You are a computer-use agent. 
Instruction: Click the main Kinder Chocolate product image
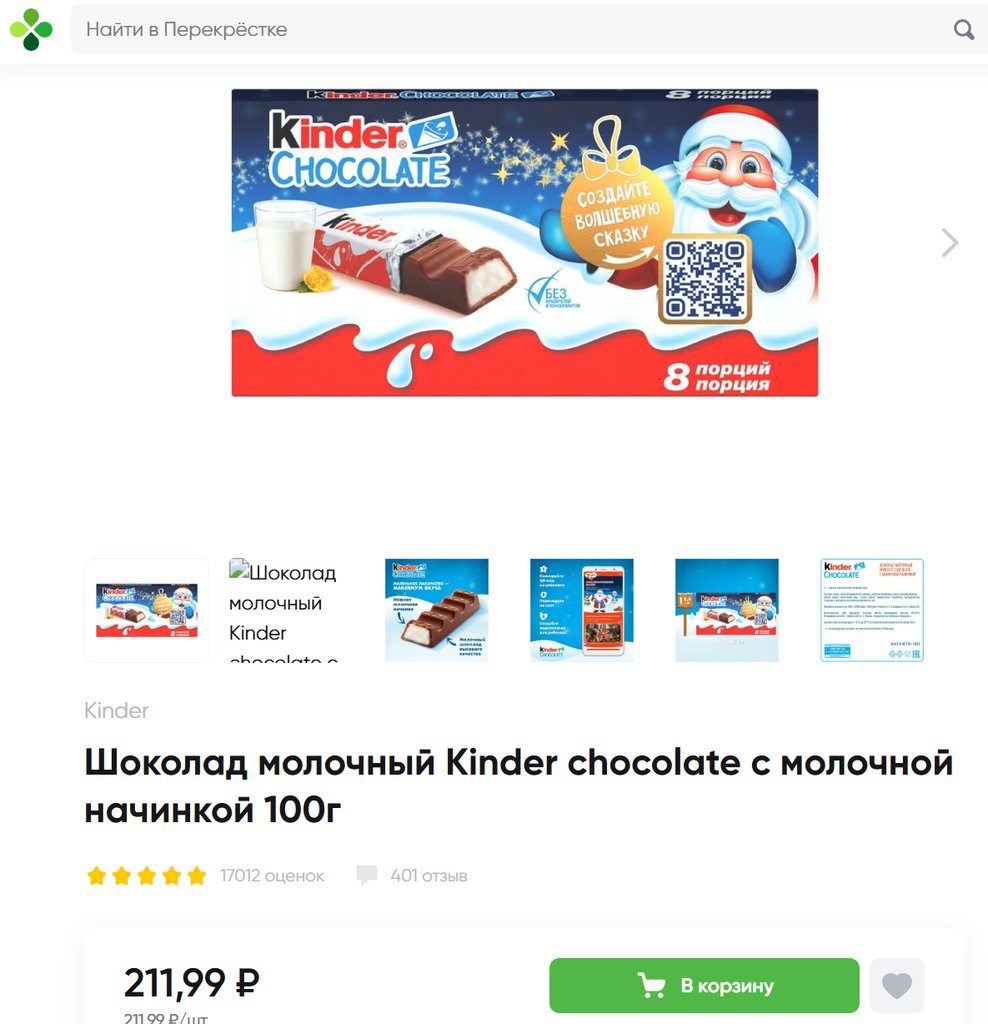pyautogui.click(x=524, y=242)
